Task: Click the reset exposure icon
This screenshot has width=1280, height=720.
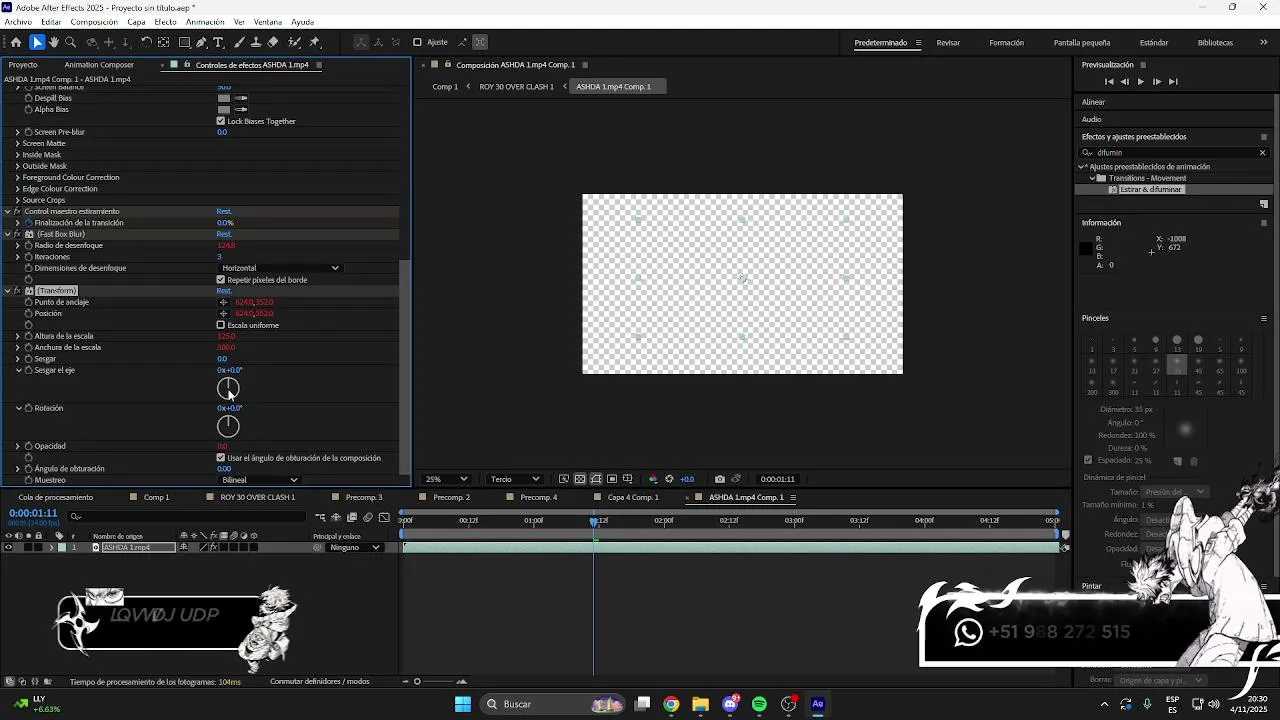Action: pyautogui.click(x=670, y=479)
